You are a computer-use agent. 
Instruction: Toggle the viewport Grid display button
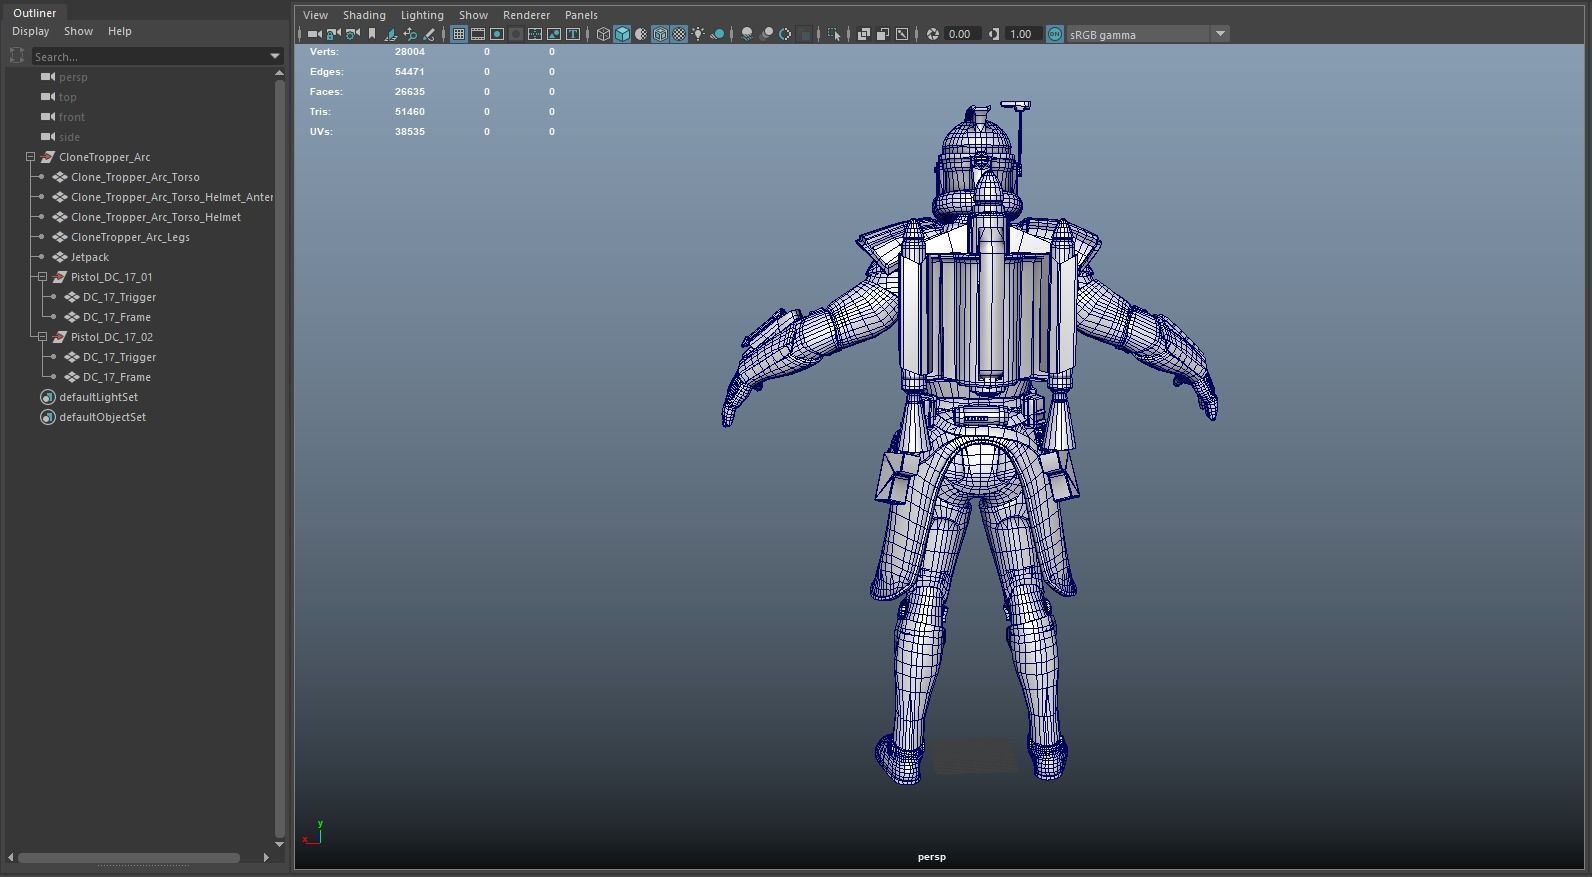click(x=458, y=34)
